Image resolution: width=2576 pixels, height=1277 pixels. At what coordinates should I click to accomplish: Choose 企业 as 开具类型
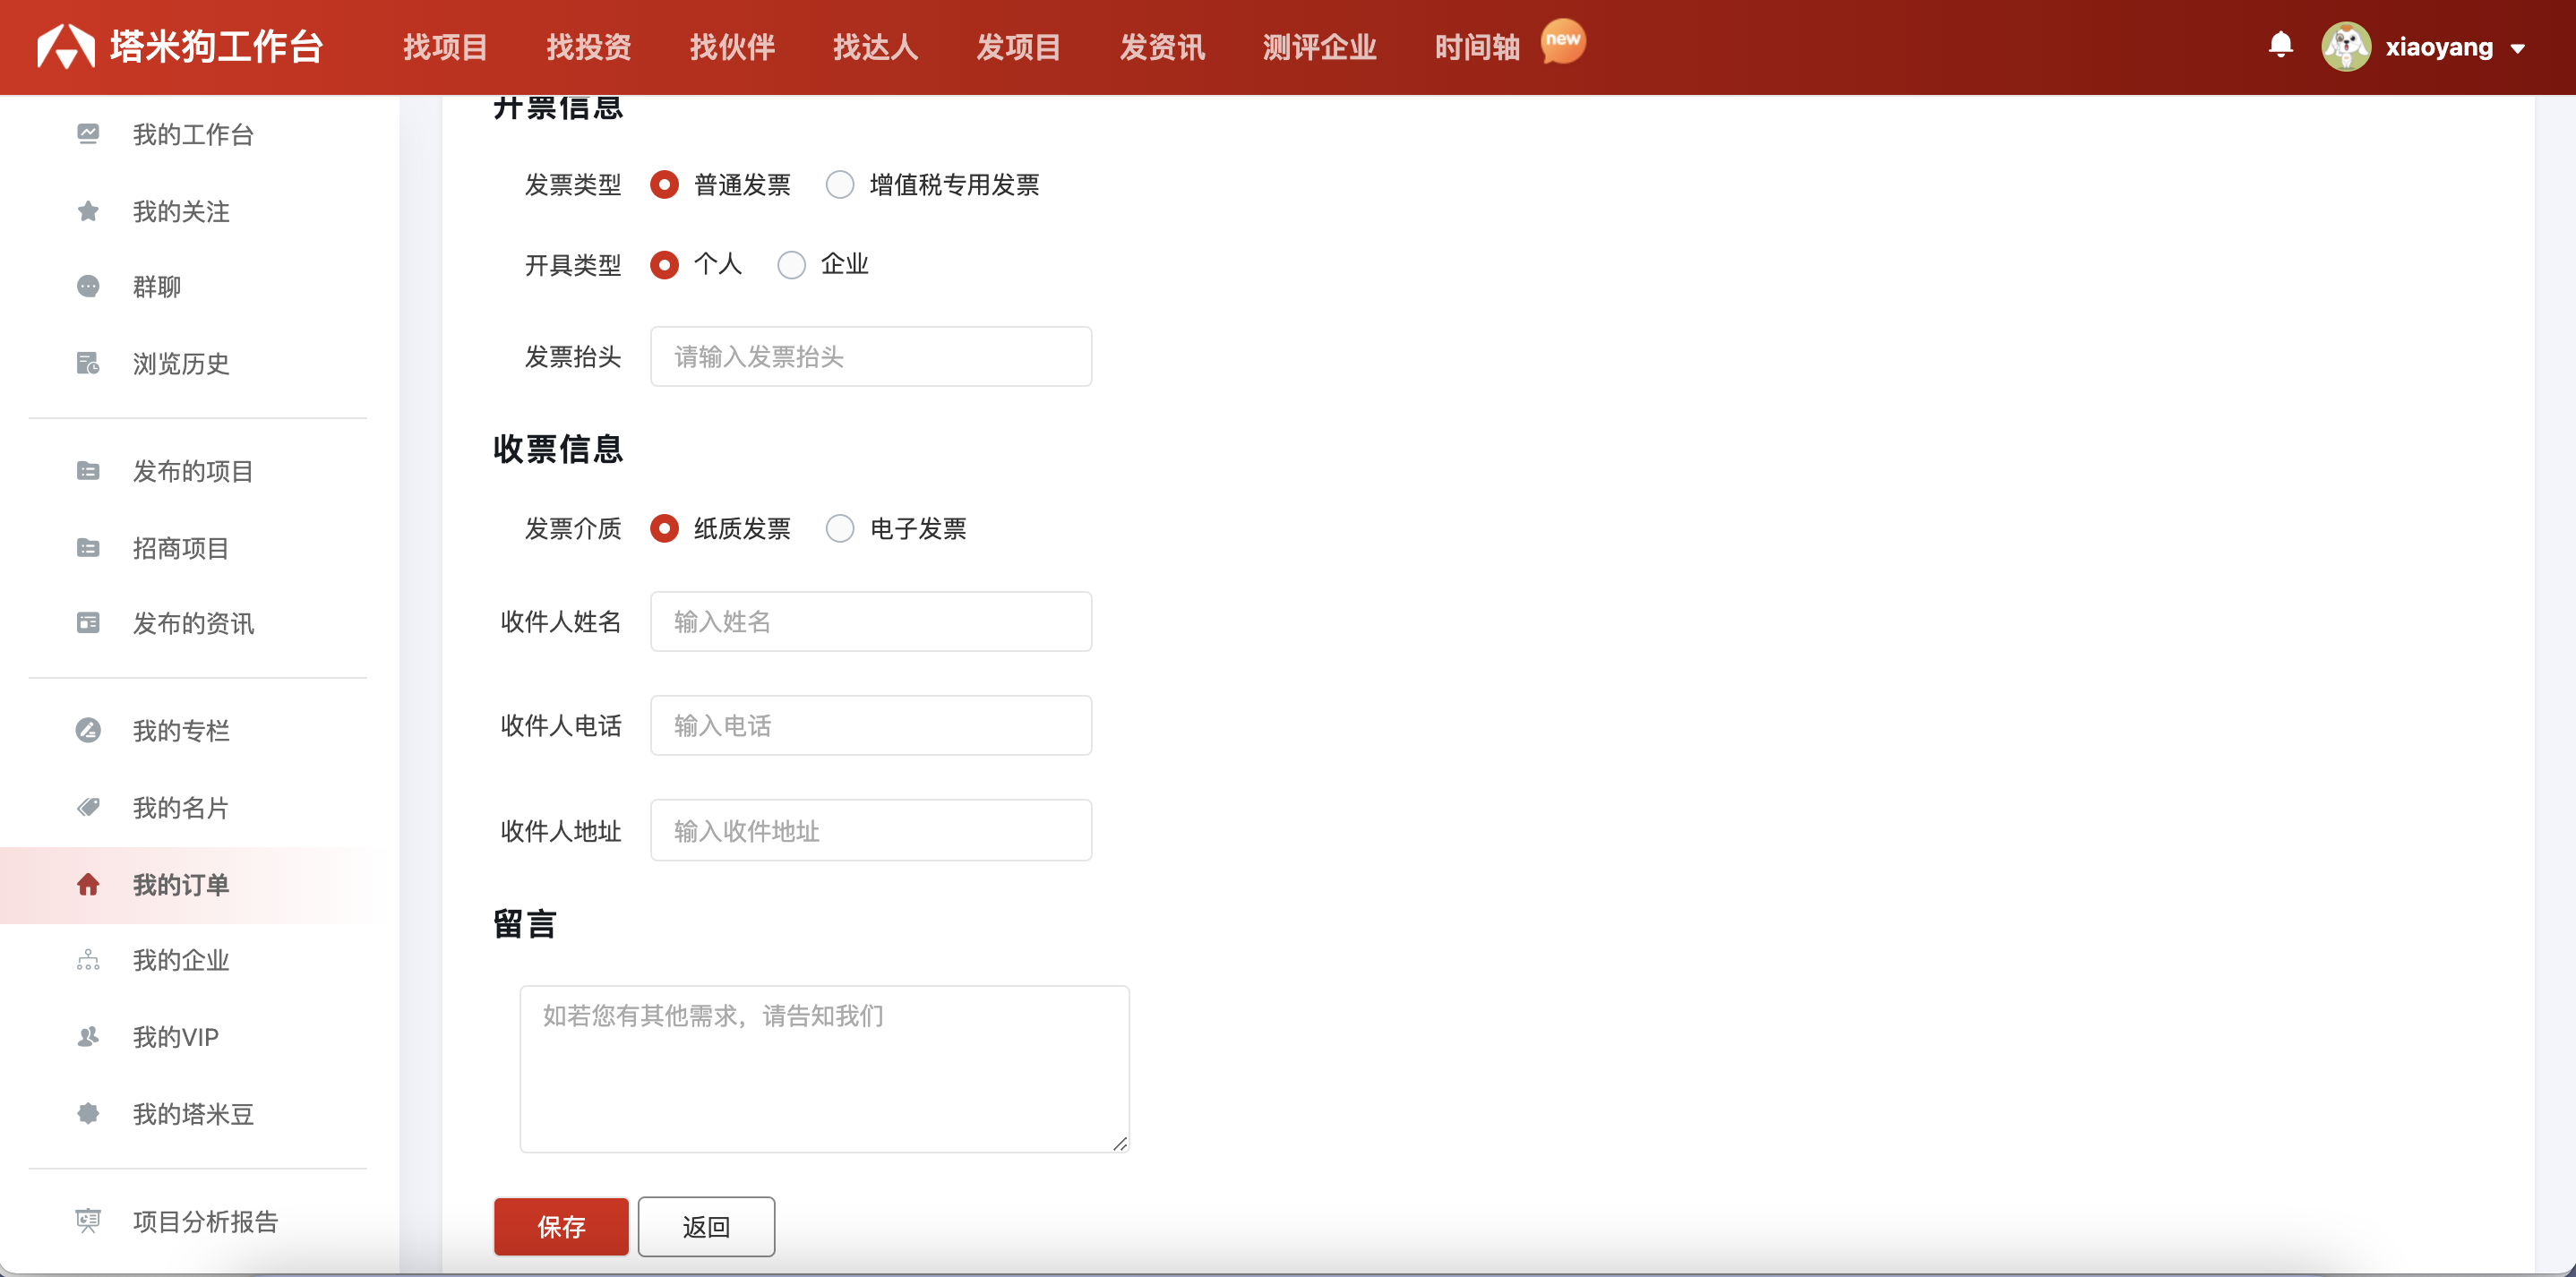[x=791, y=265]
